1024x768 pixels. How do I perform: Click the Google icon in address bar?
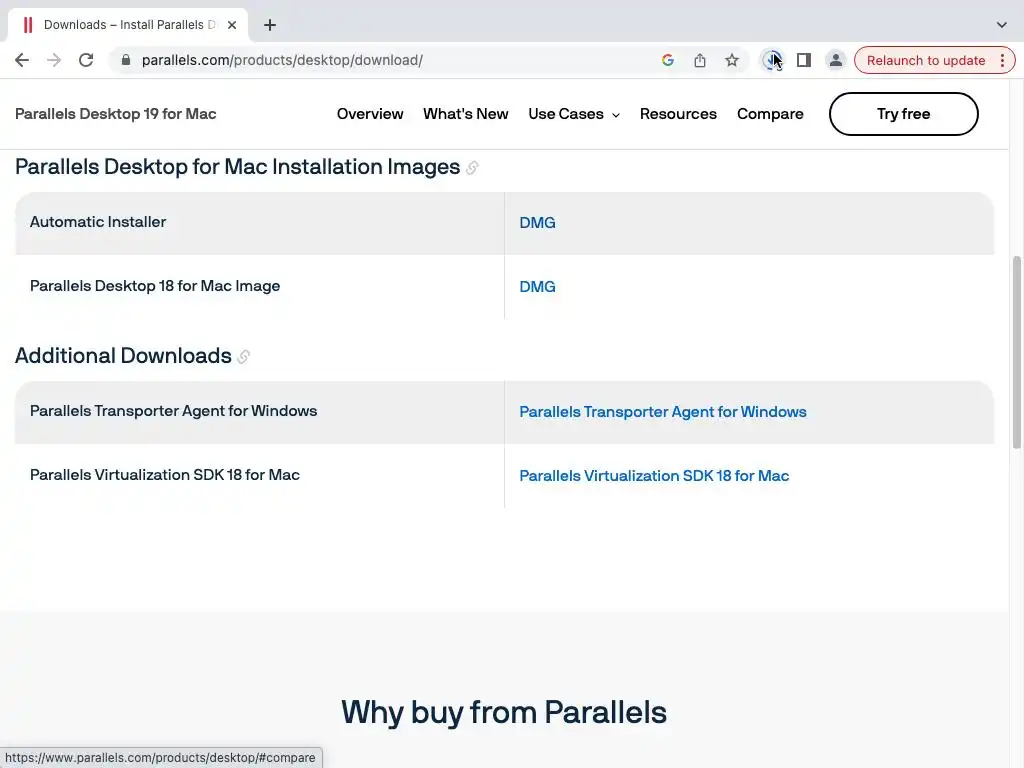[668, 60]
